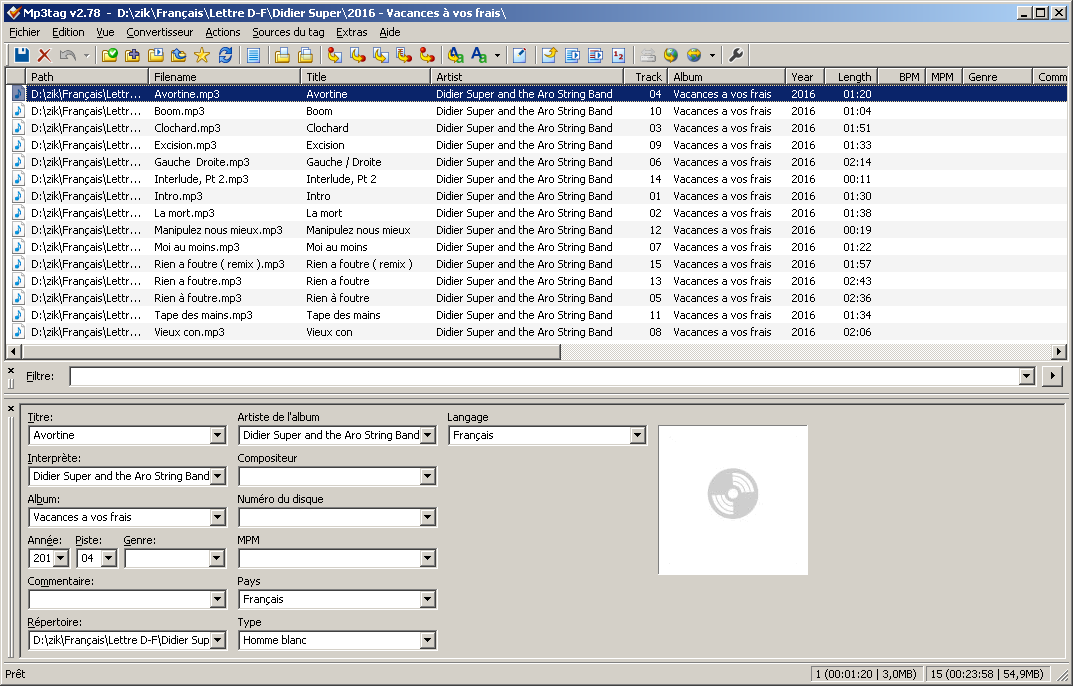The image size is (1073, 686).
Task: Click the Tag - Tag converter icon
Action: pyautogui.click(x=427, y=55)
